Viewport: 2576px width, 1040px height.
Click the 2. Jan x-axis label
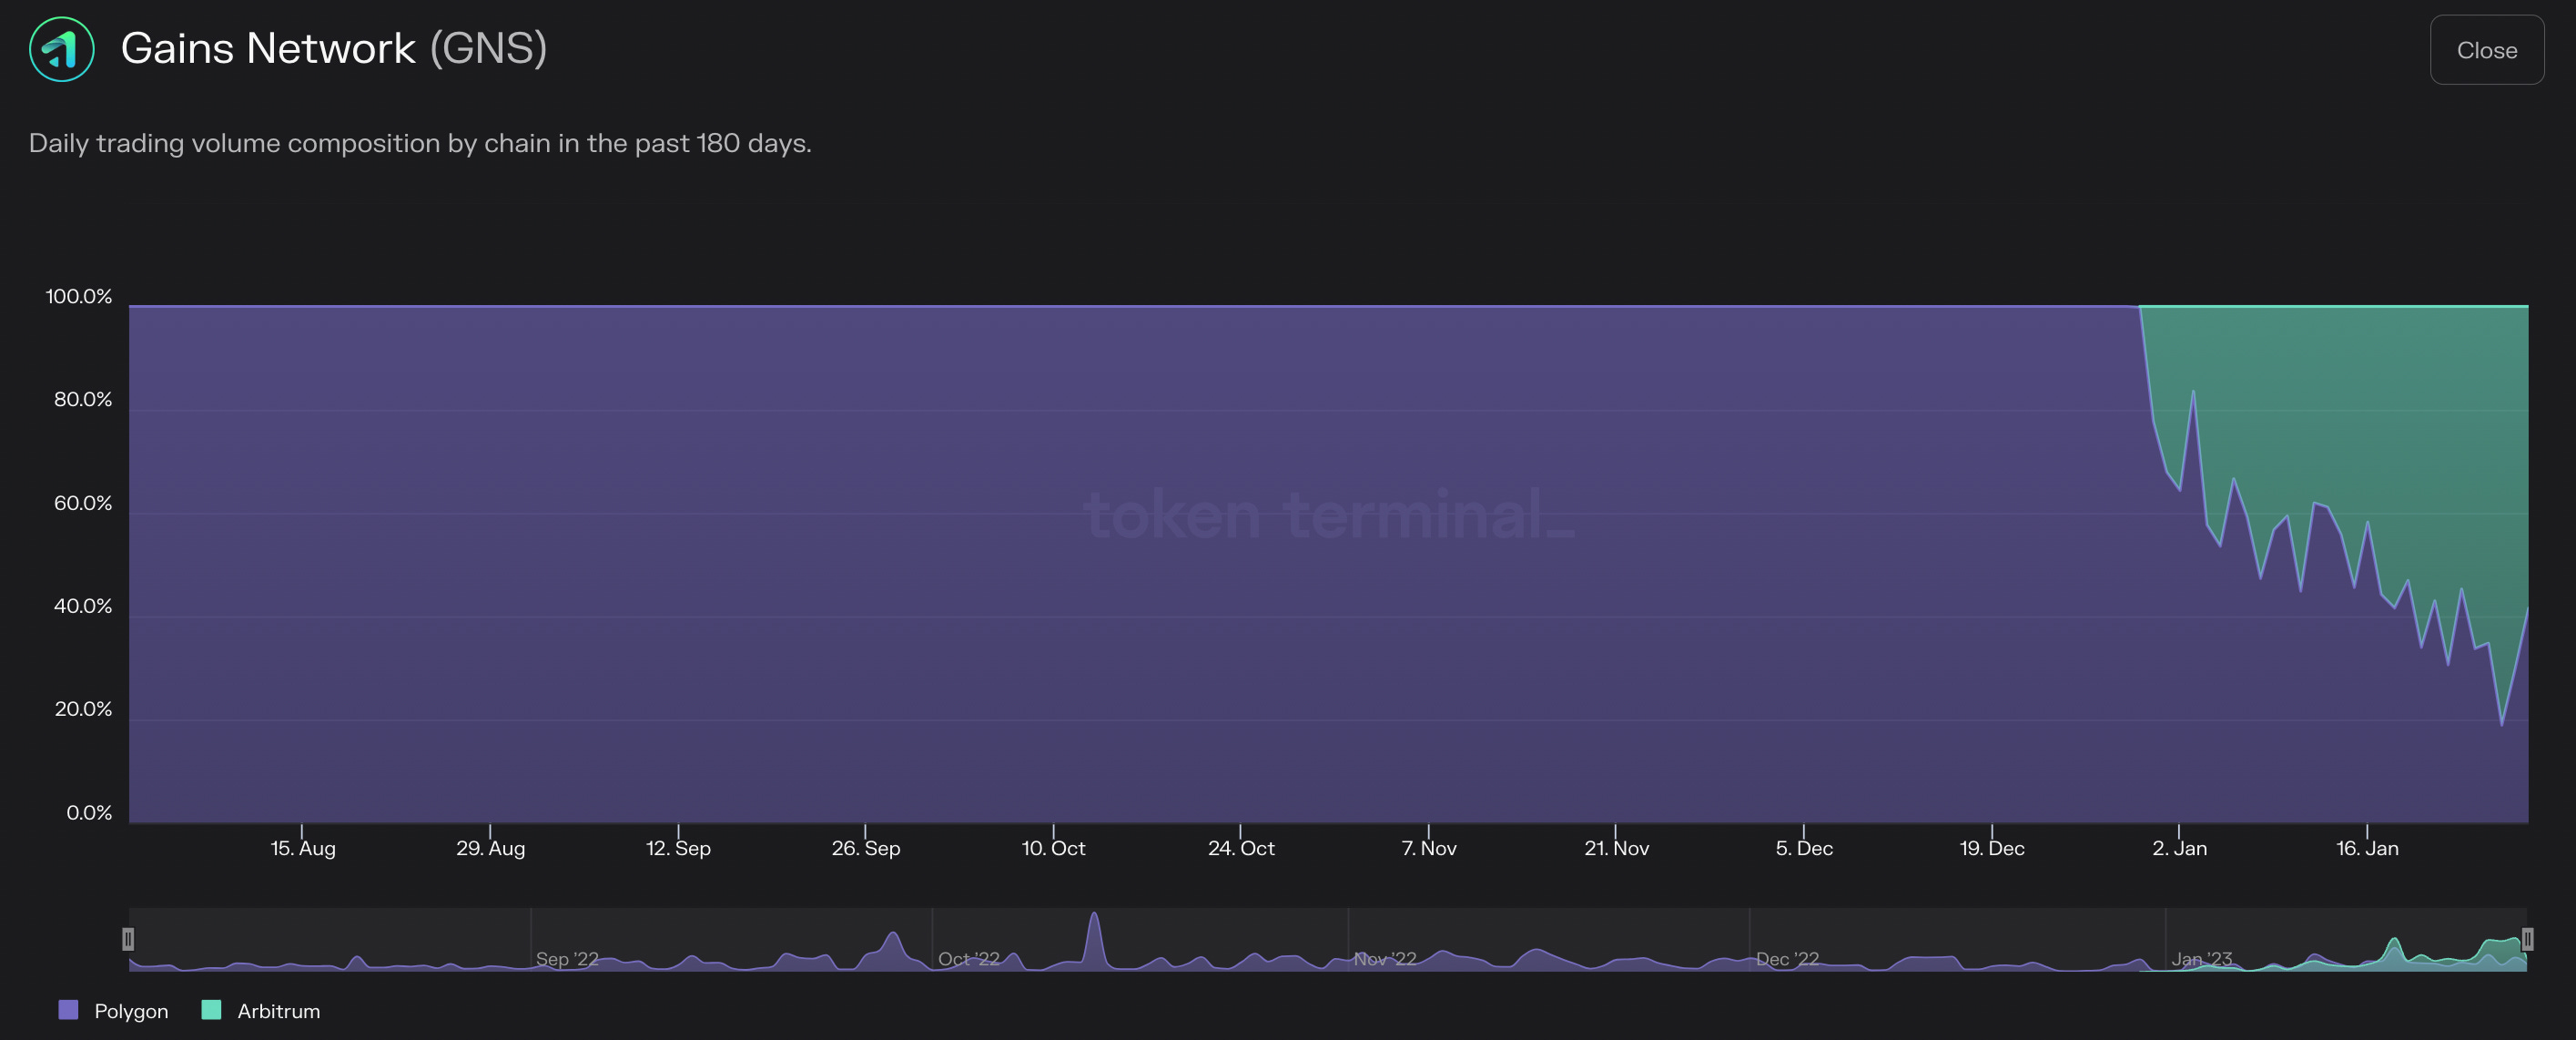click(2179, 848)
